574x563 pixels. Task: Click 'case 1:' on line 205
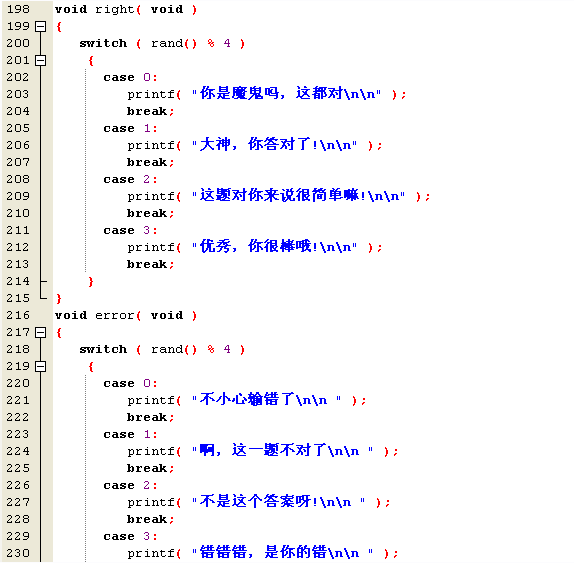[x=130, y=128]
